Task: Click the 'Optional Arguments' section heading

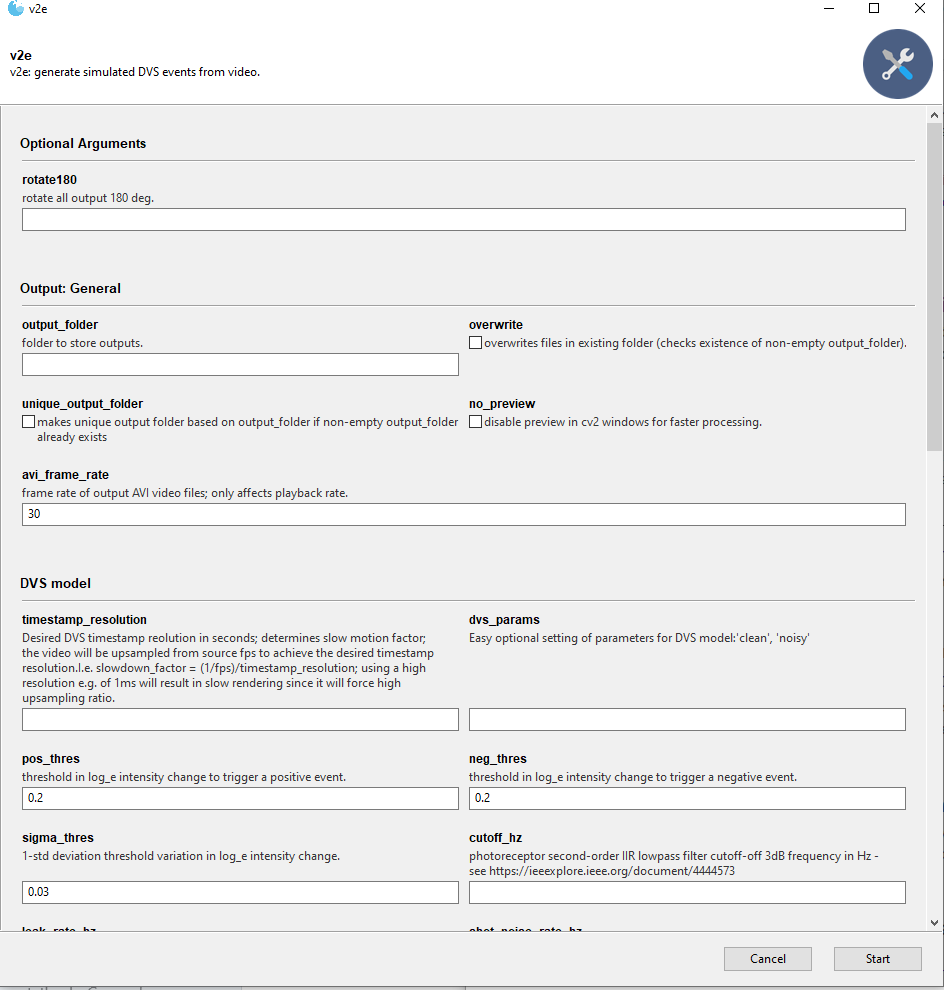Action: (x=83, y=143)
